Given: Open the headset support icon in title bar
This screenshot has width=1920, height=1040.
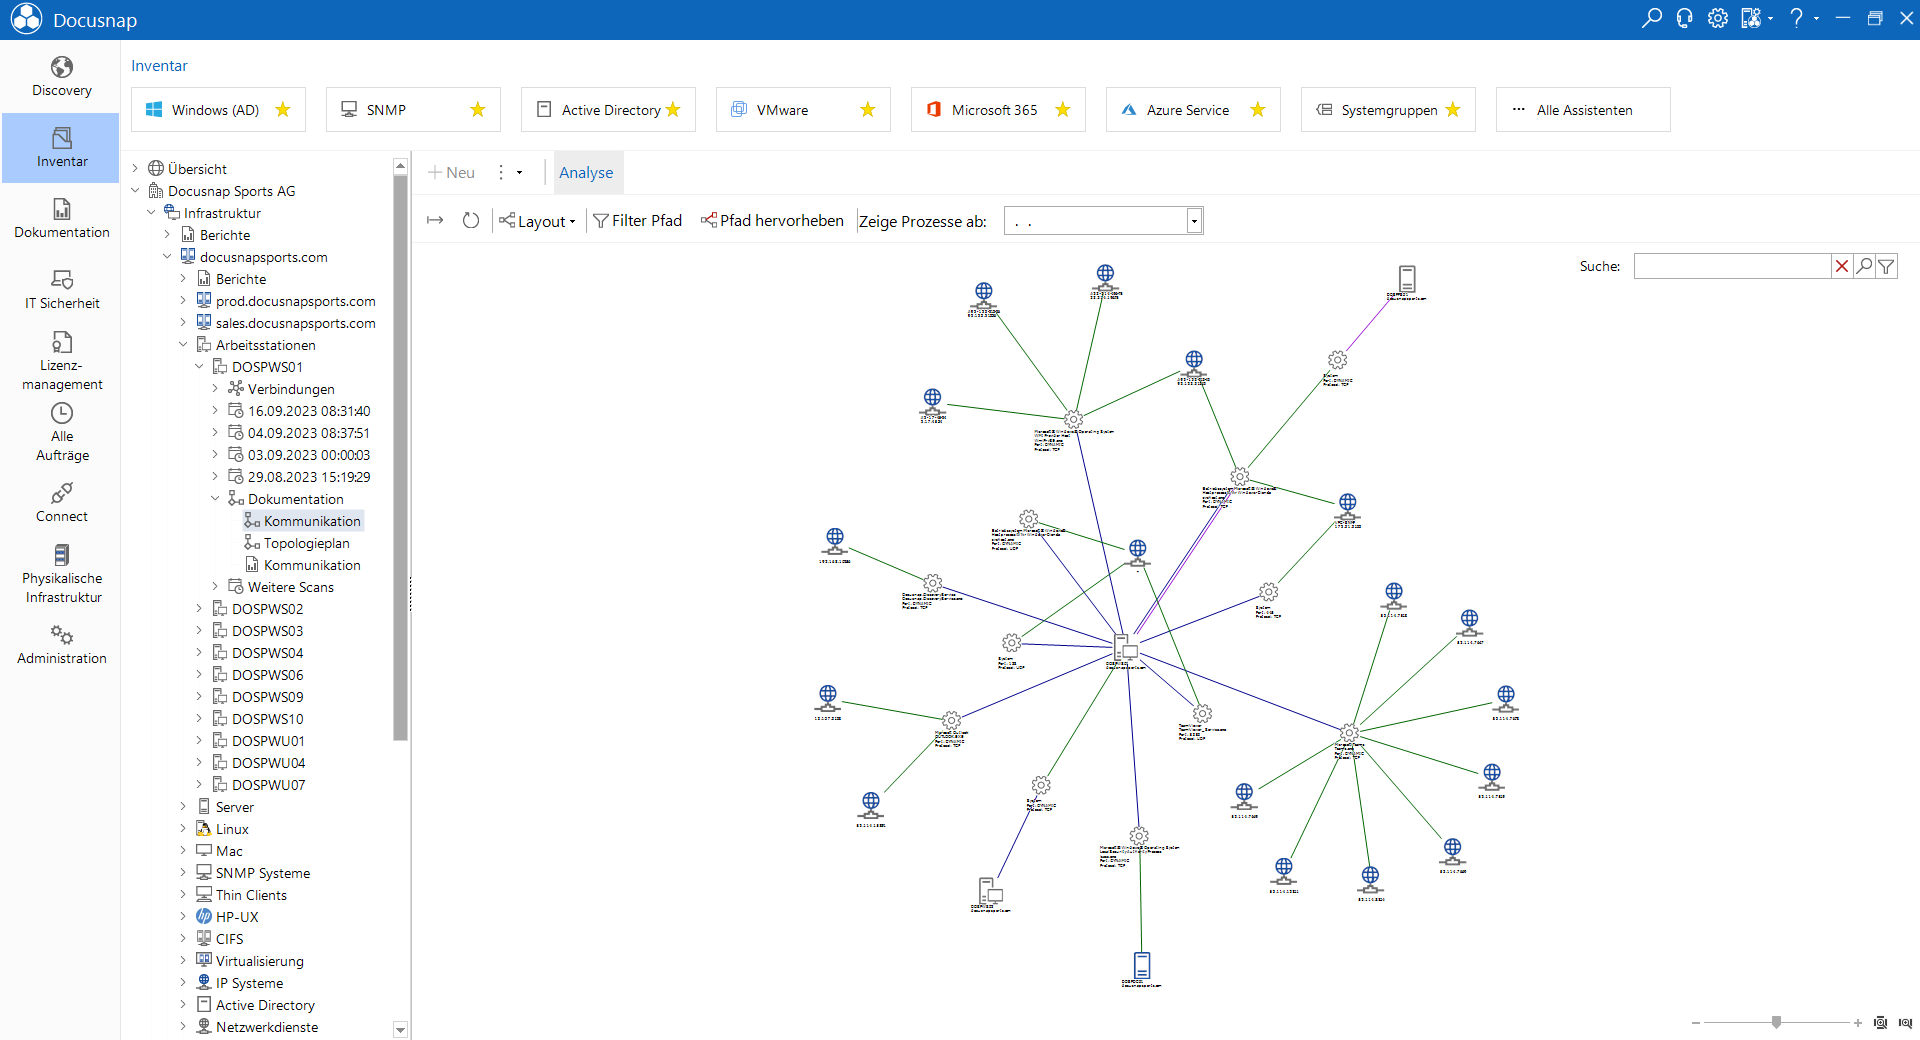Looking at the screenshot, I should 1685,18.
